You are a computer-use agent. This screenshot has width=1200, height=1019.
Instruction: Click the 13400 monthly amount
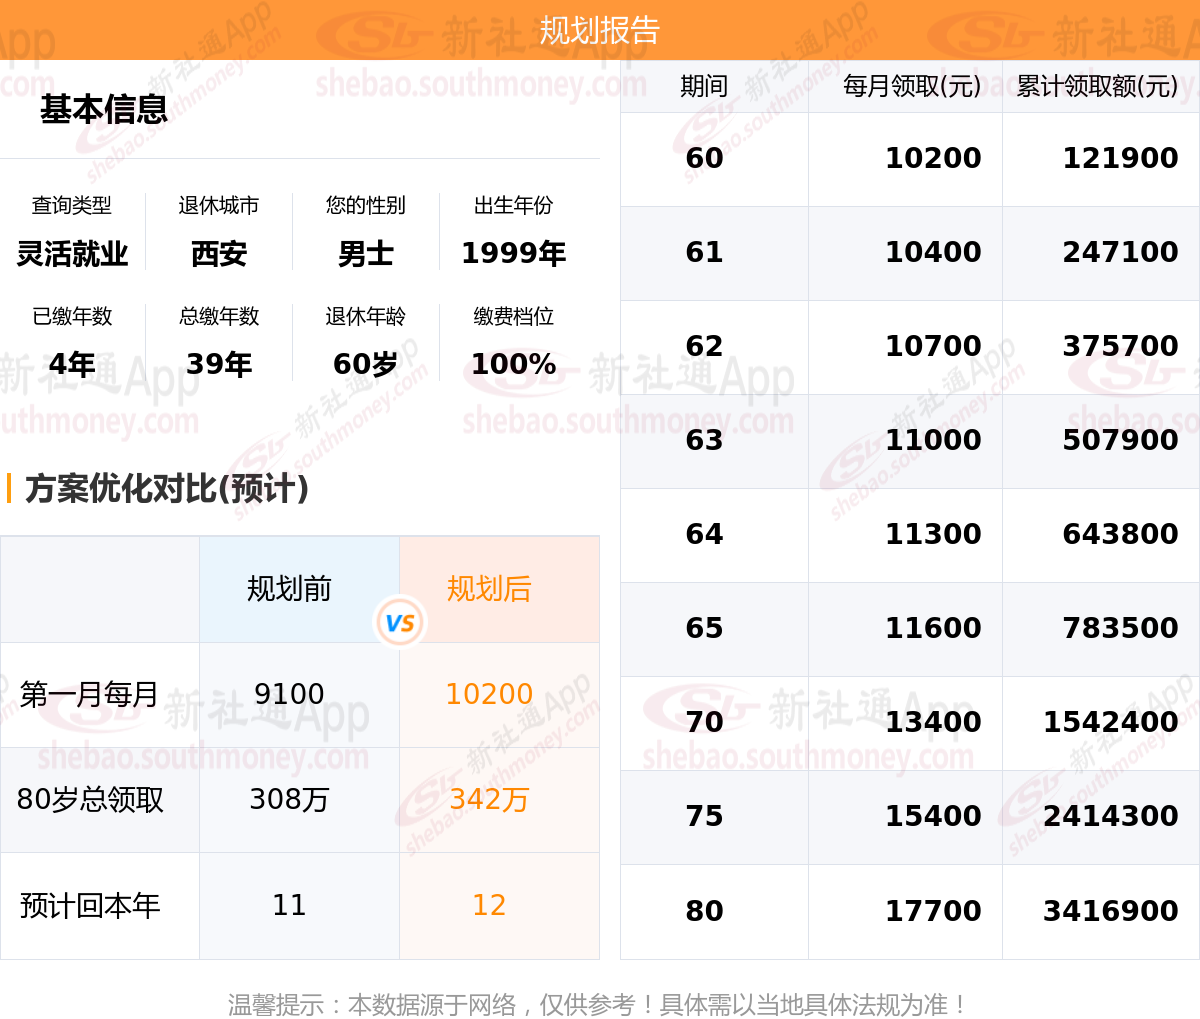tap(933, 722)
